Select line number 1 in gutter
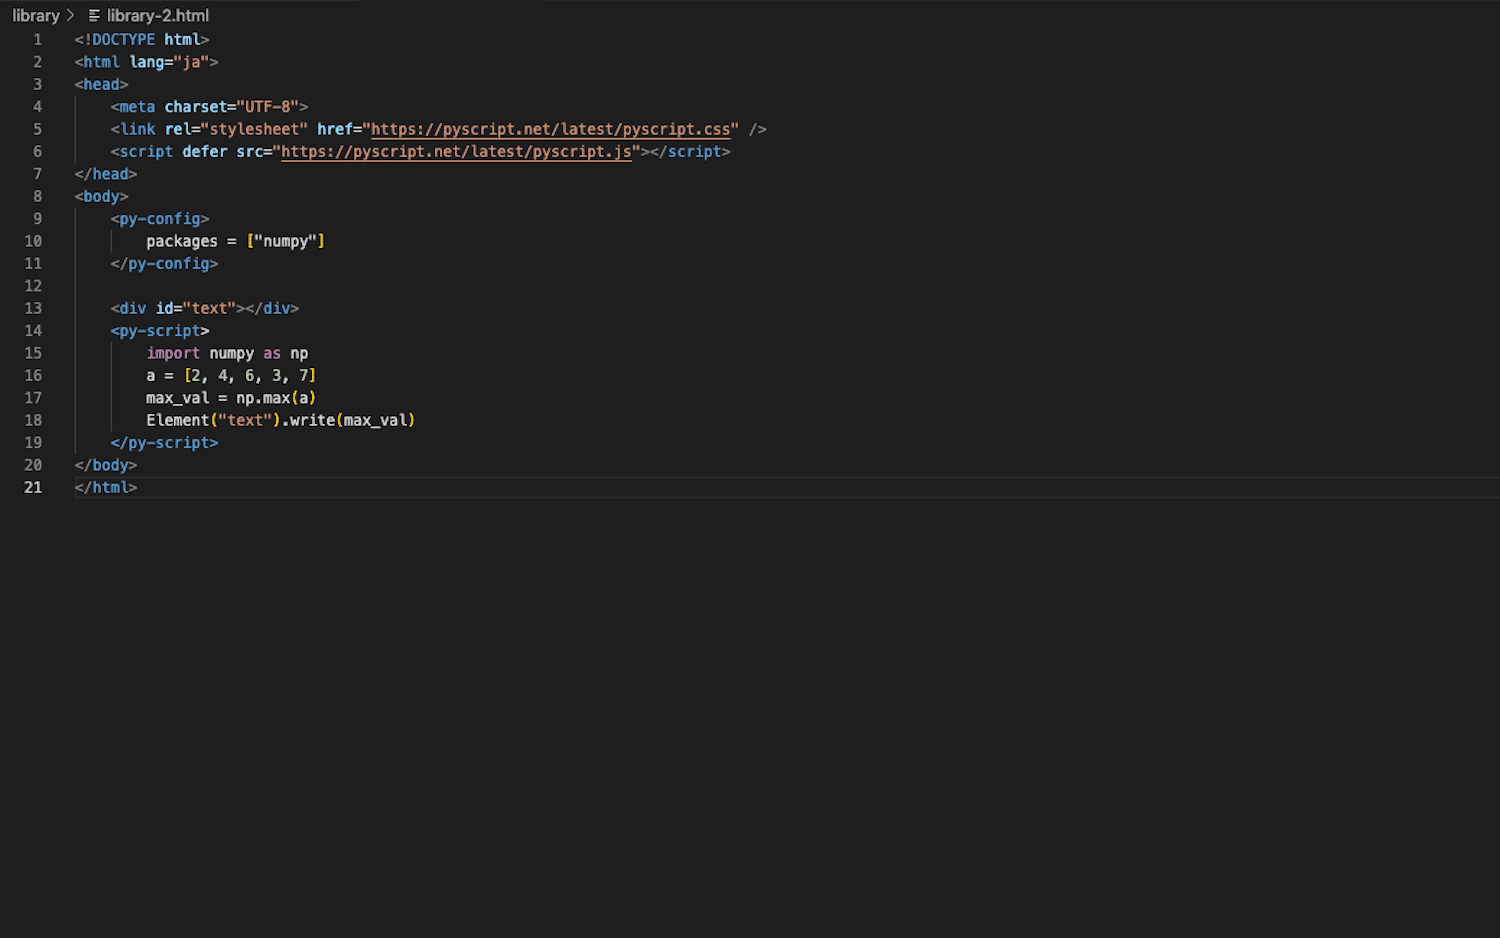Screen dimensions: 1500x938 point(37,40)
